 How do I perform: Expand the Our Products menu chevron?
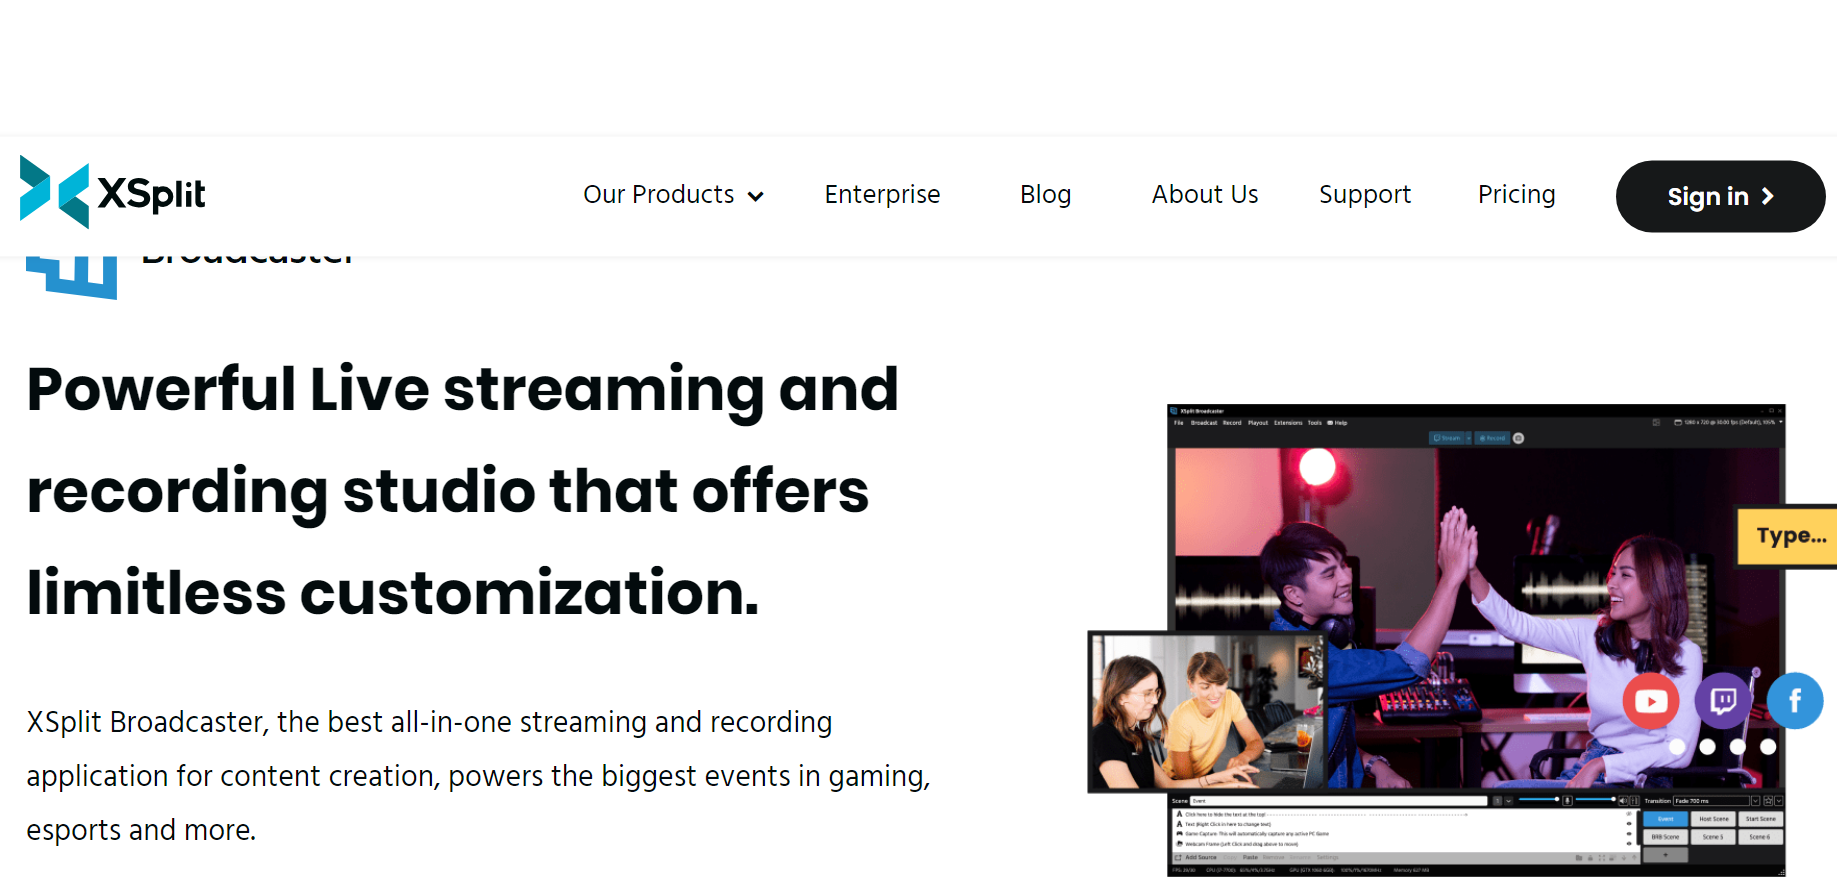(756, 196)
